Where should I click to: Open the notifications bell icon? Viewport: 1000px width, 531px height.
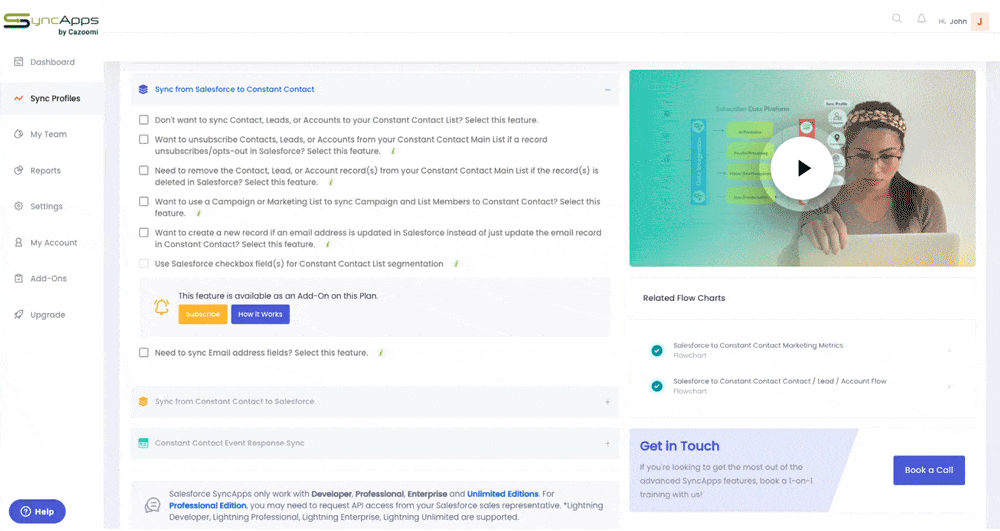(922, 19)
